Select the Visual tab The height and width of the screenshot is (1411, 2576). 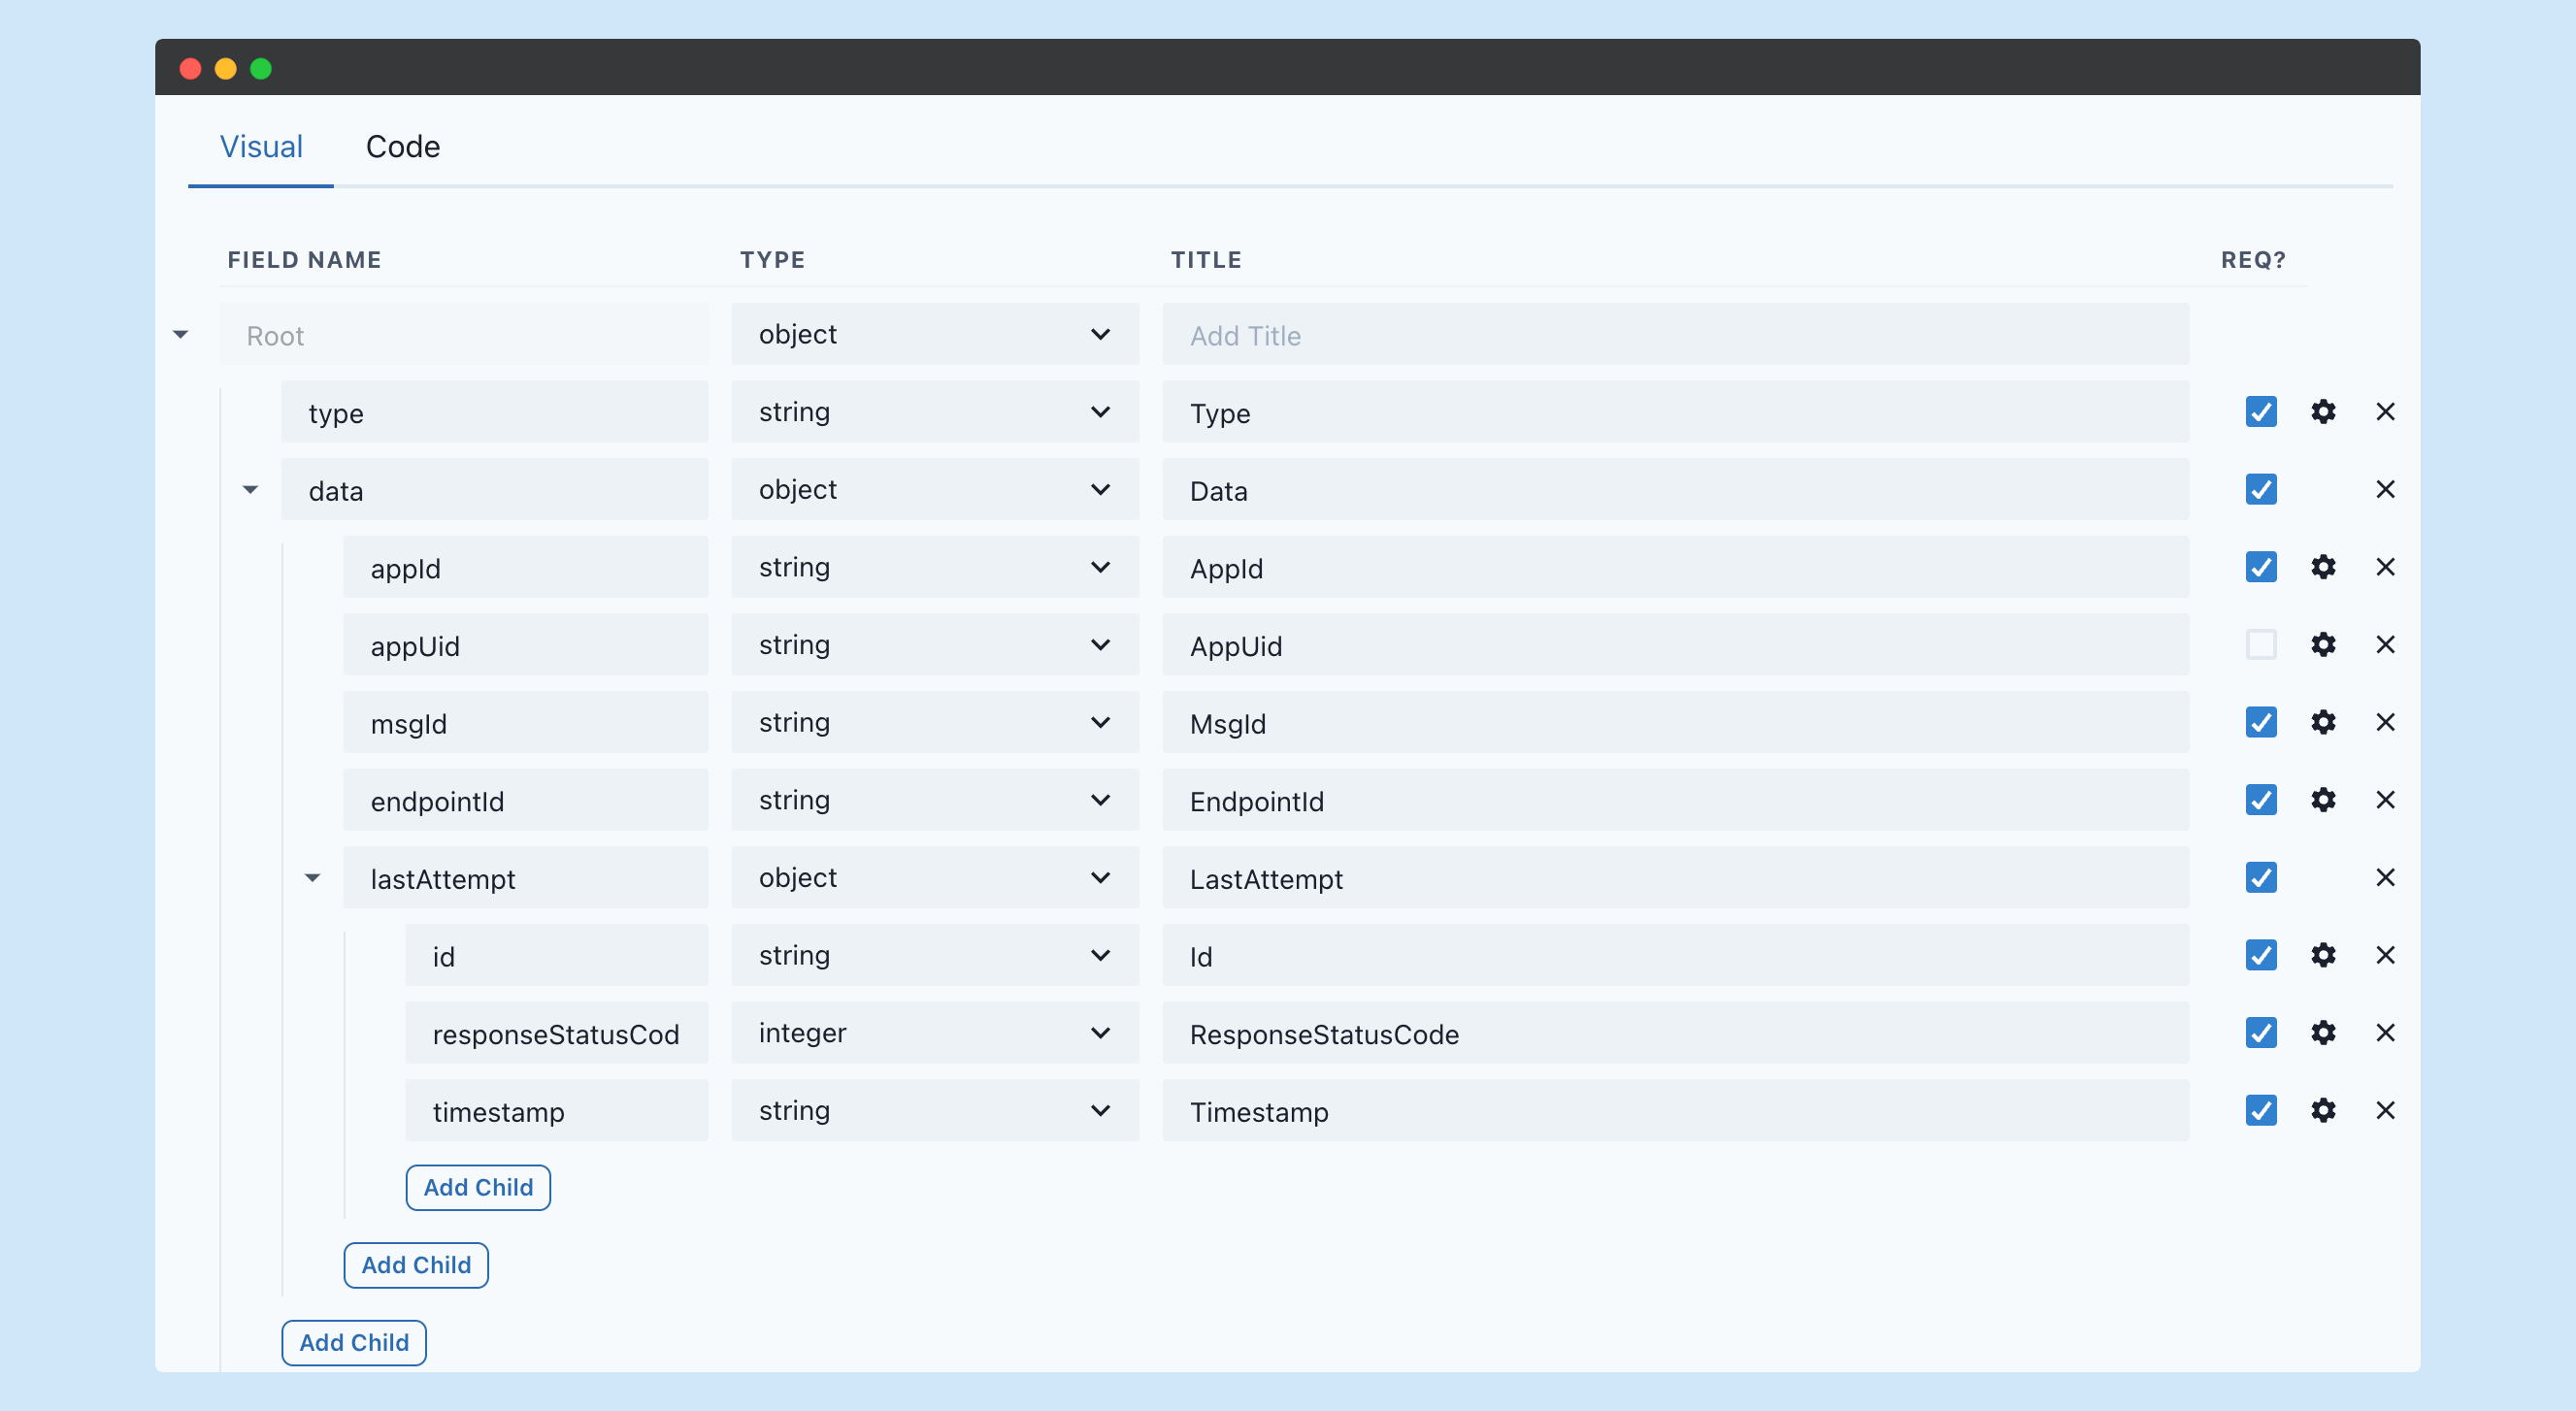pos(260,146)
